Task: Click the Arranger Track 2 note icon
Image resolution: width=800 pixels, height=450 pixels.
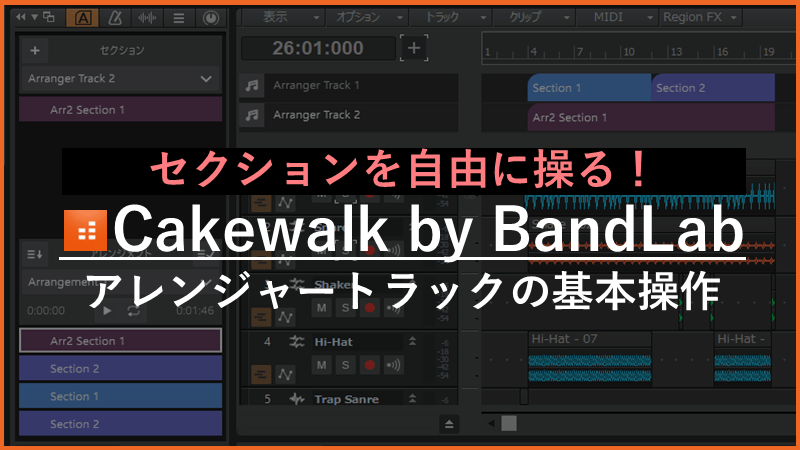Action: (x=252, y=115)
